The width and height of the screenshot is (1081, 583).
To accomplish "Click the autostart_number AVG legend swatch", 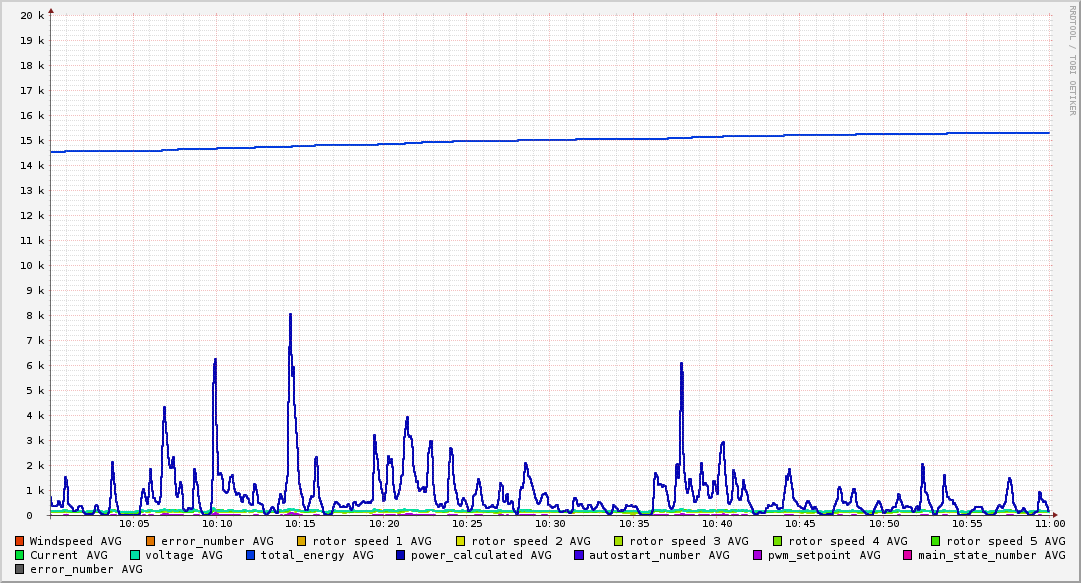I will pos(579,555).
